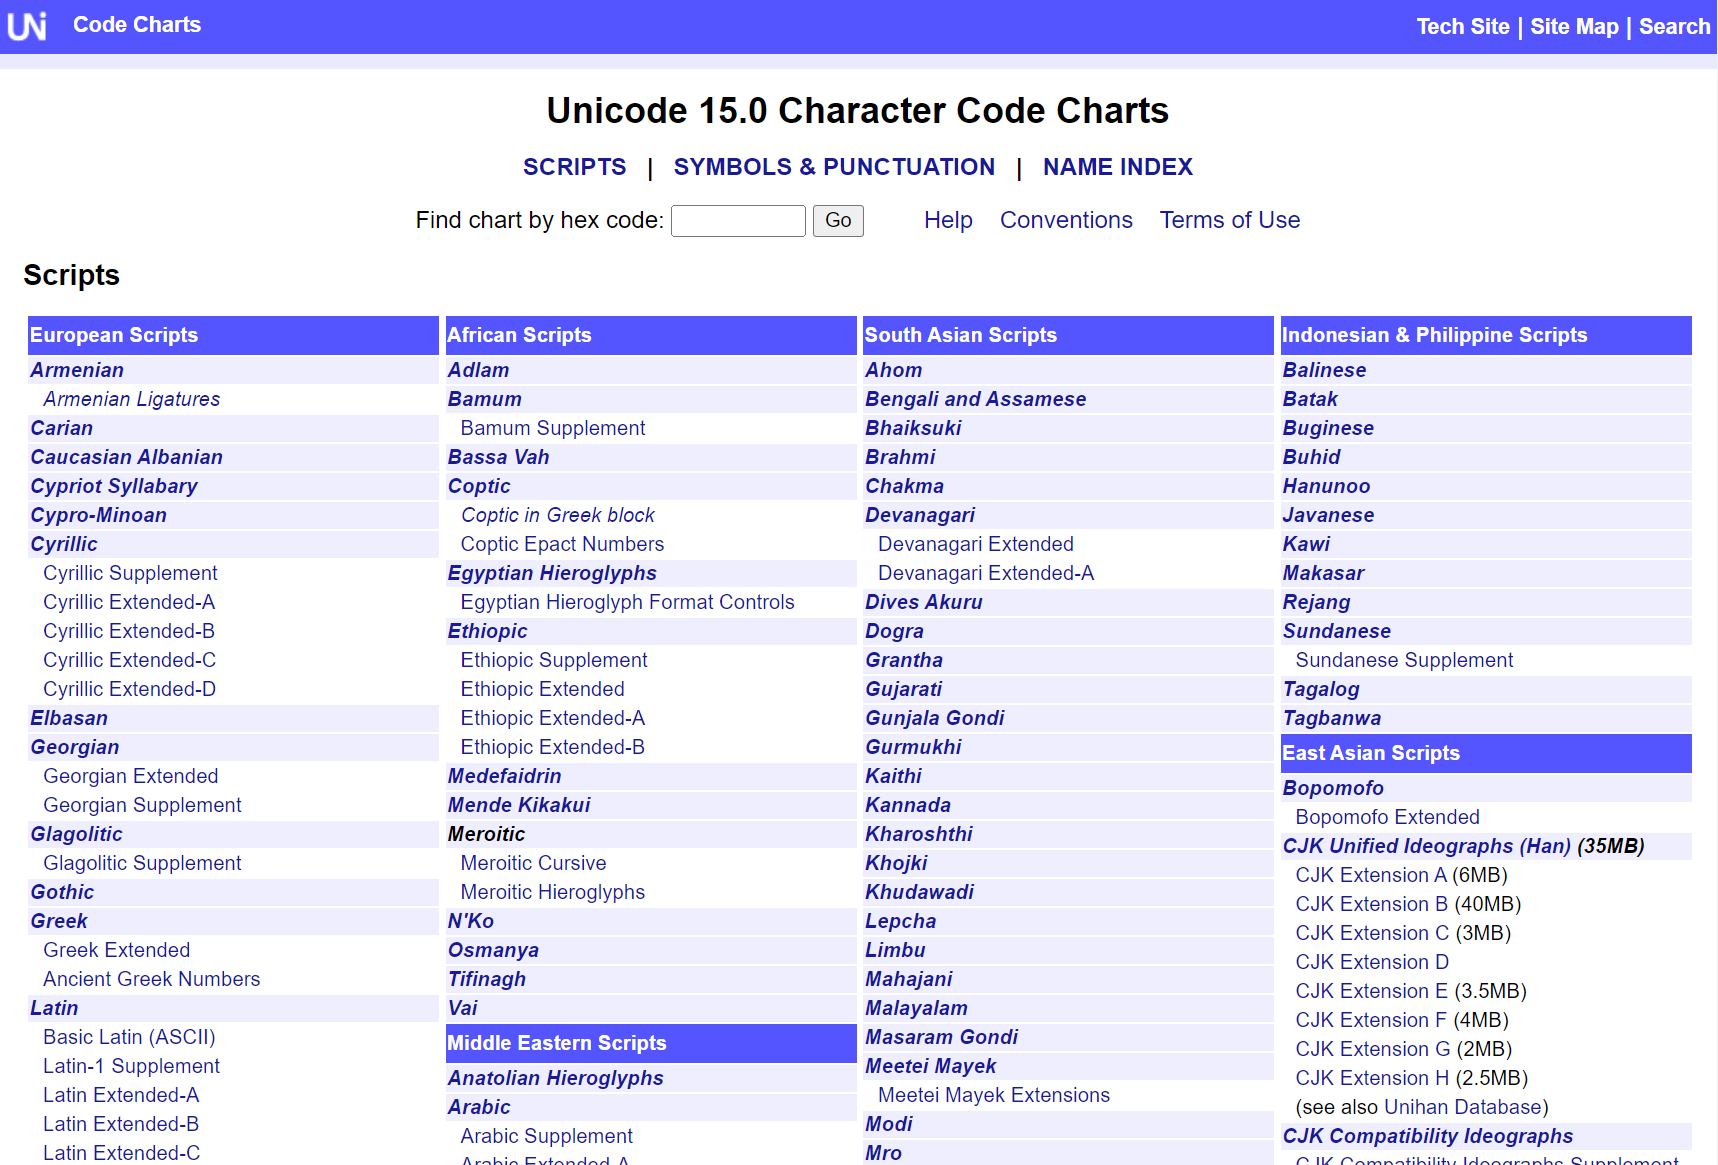Open the Mende Kikakui chart
Screen dimensions: 1718x1165
coord(519,805)
